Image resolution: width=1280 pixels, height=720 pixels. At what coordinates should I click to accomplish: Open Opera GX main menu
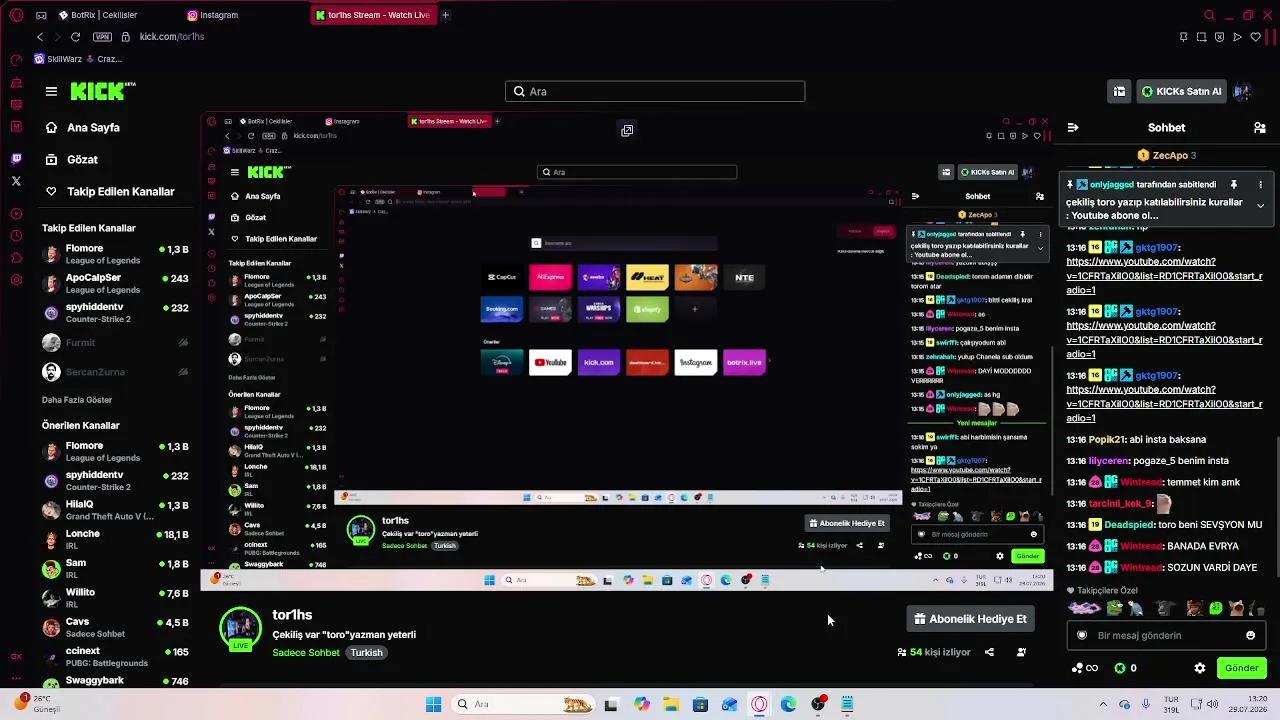coord(16,15)
